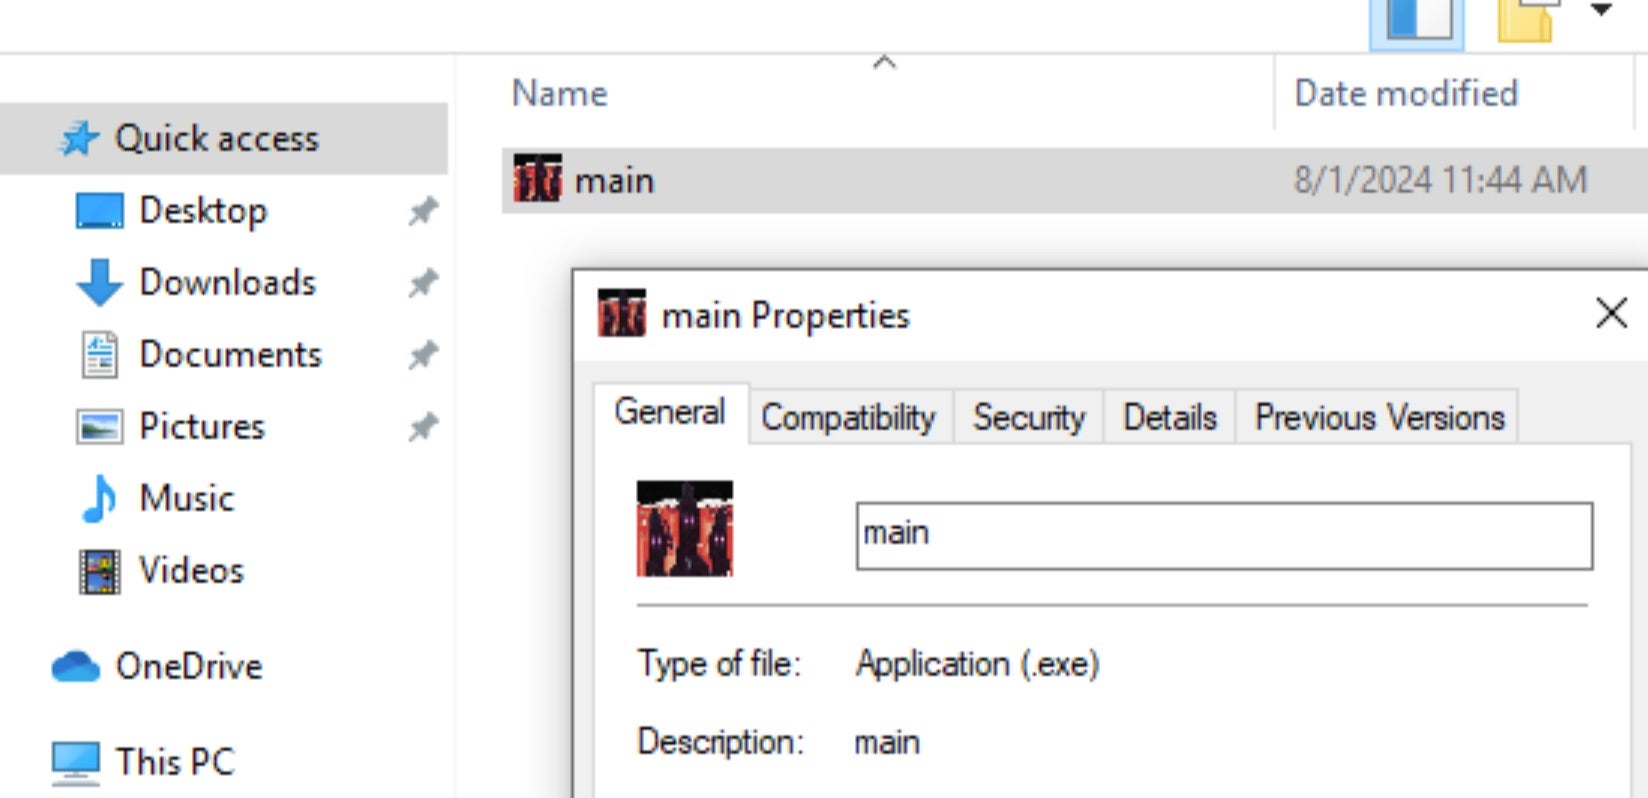This screenshot has width=1648, height=798.
Task: Show the Previous Versions tab
Action: click(x=1378, y=417)
